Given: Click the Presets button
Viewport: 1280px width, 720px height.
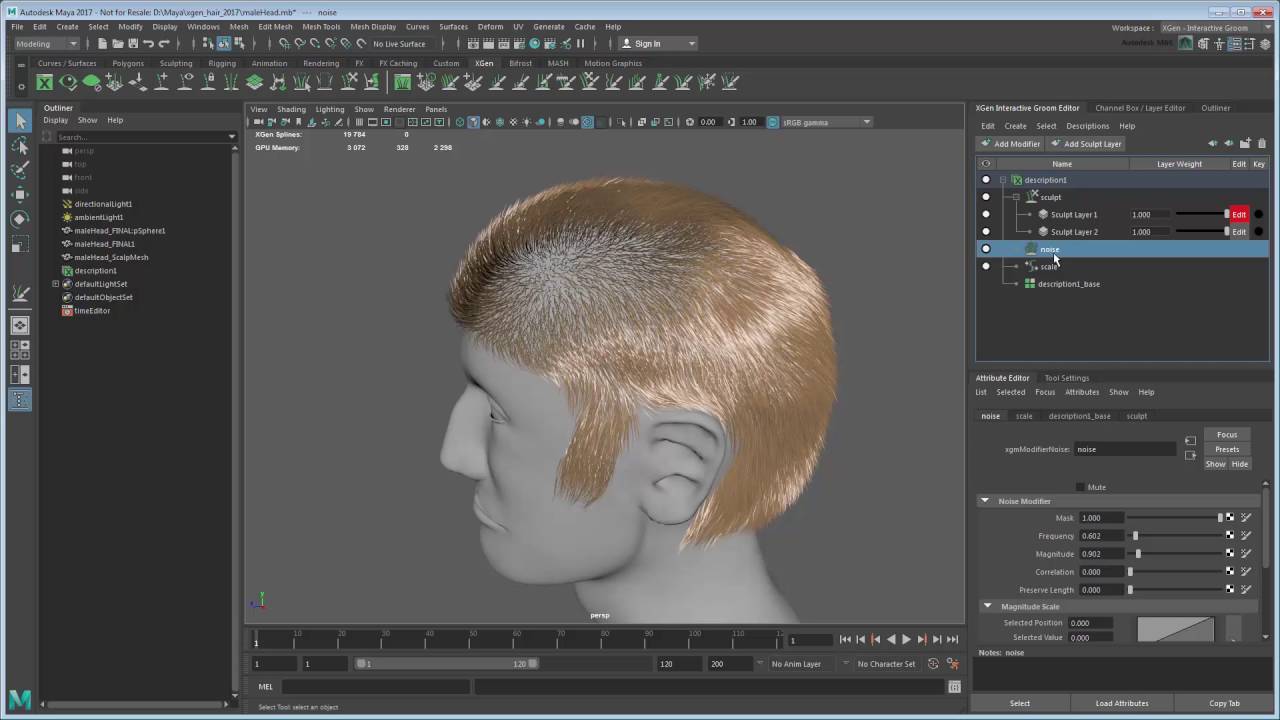Looking at the screenshot, I should pyautogui.click(x=1227, y=450).
